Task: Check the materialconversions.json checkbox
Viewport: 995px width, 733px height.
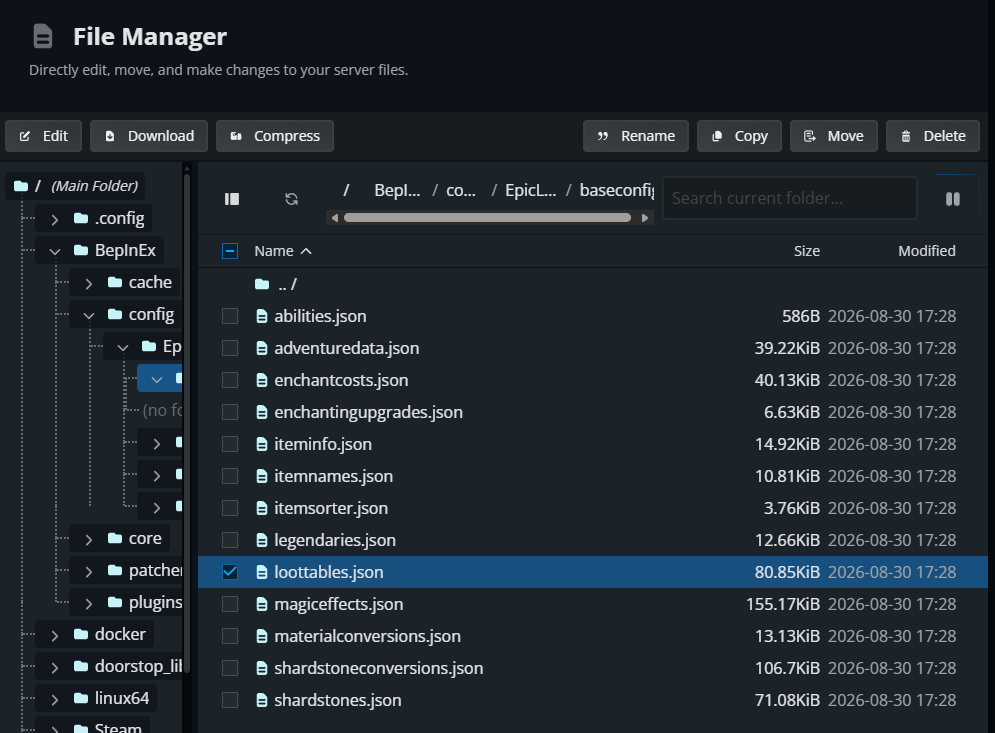Action: (x=230, y=636)
